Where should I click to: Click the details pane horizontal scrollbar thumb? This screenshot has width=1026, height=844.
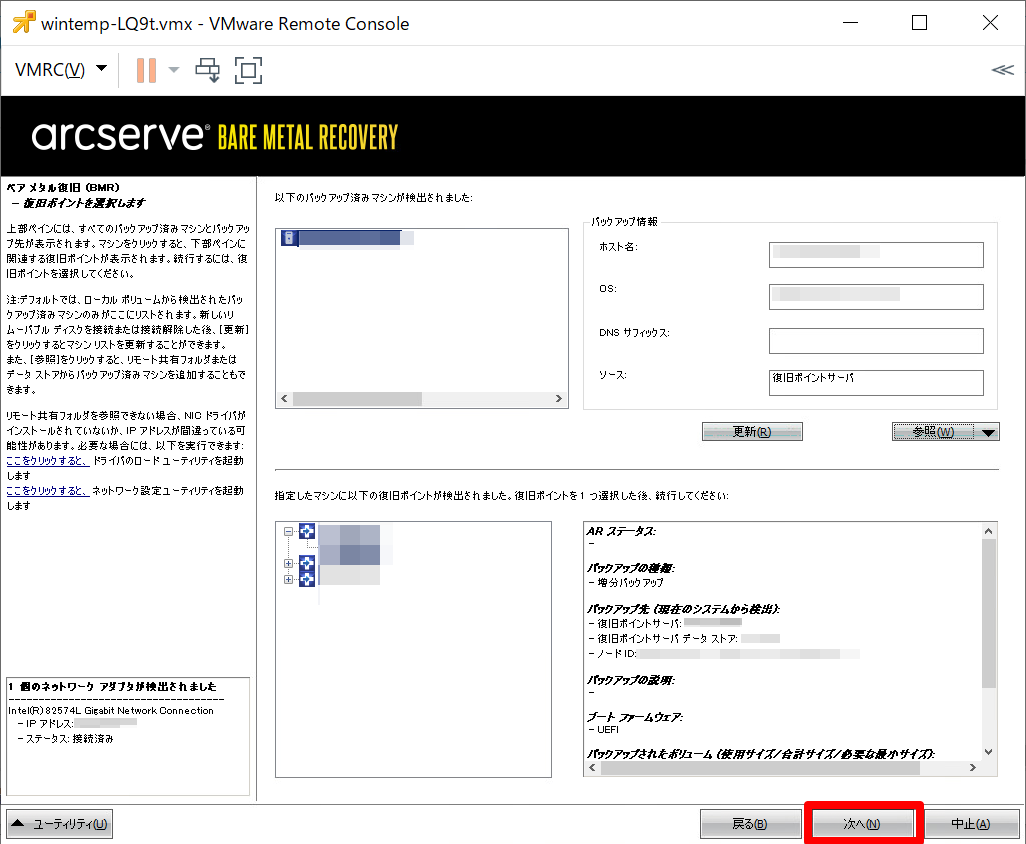tap(760, 767)
